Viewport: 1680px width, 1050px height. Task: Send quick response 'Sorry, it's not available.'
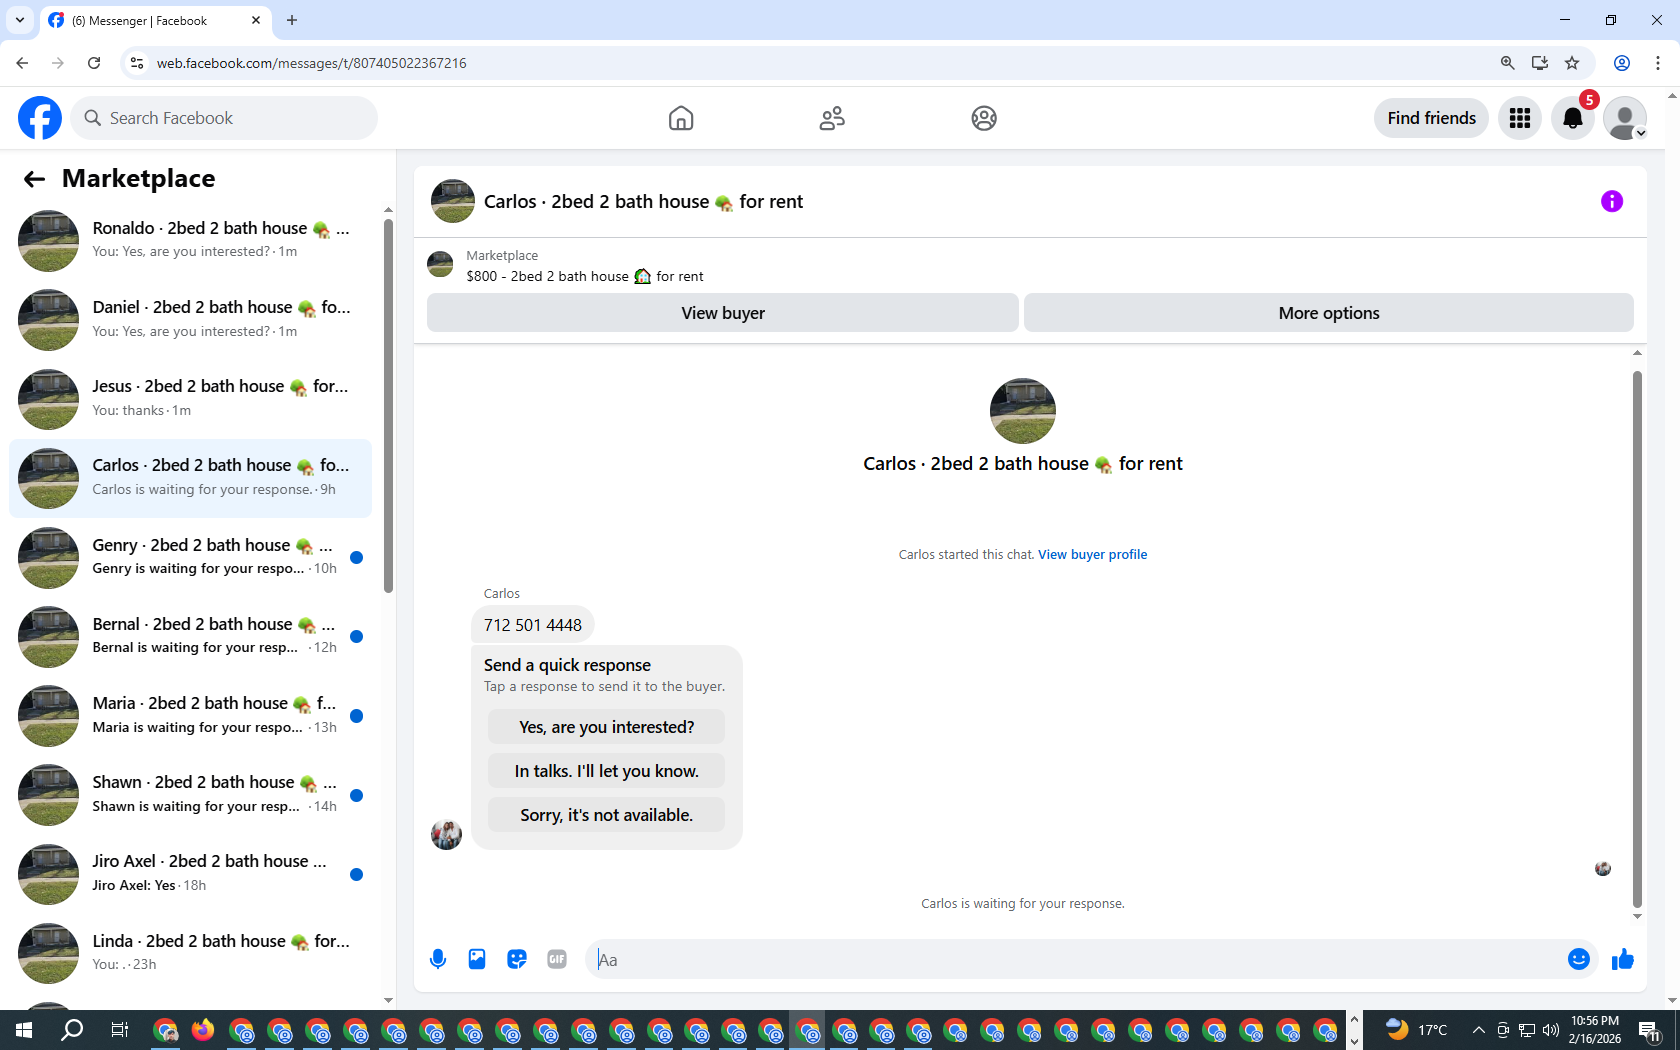pos(606,815)
